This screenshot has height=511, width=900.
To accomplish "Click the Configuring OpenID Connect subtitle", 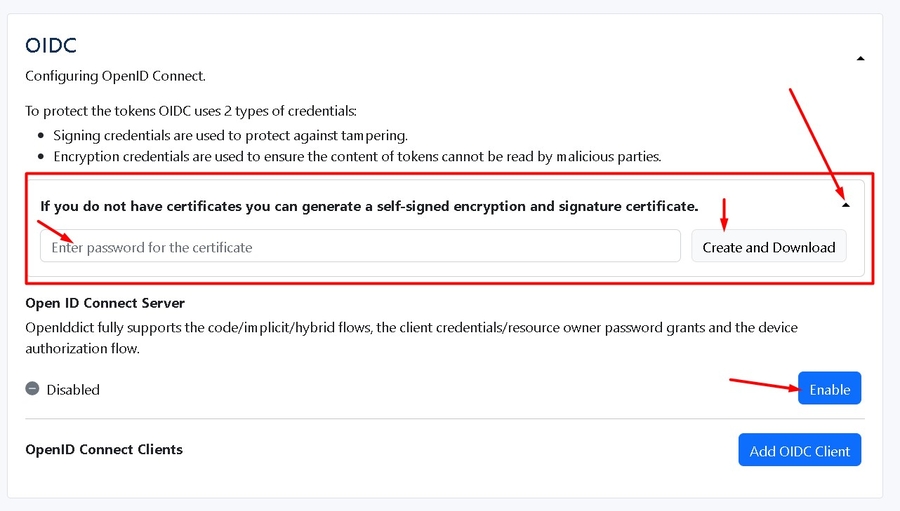I will coord(115,76).
